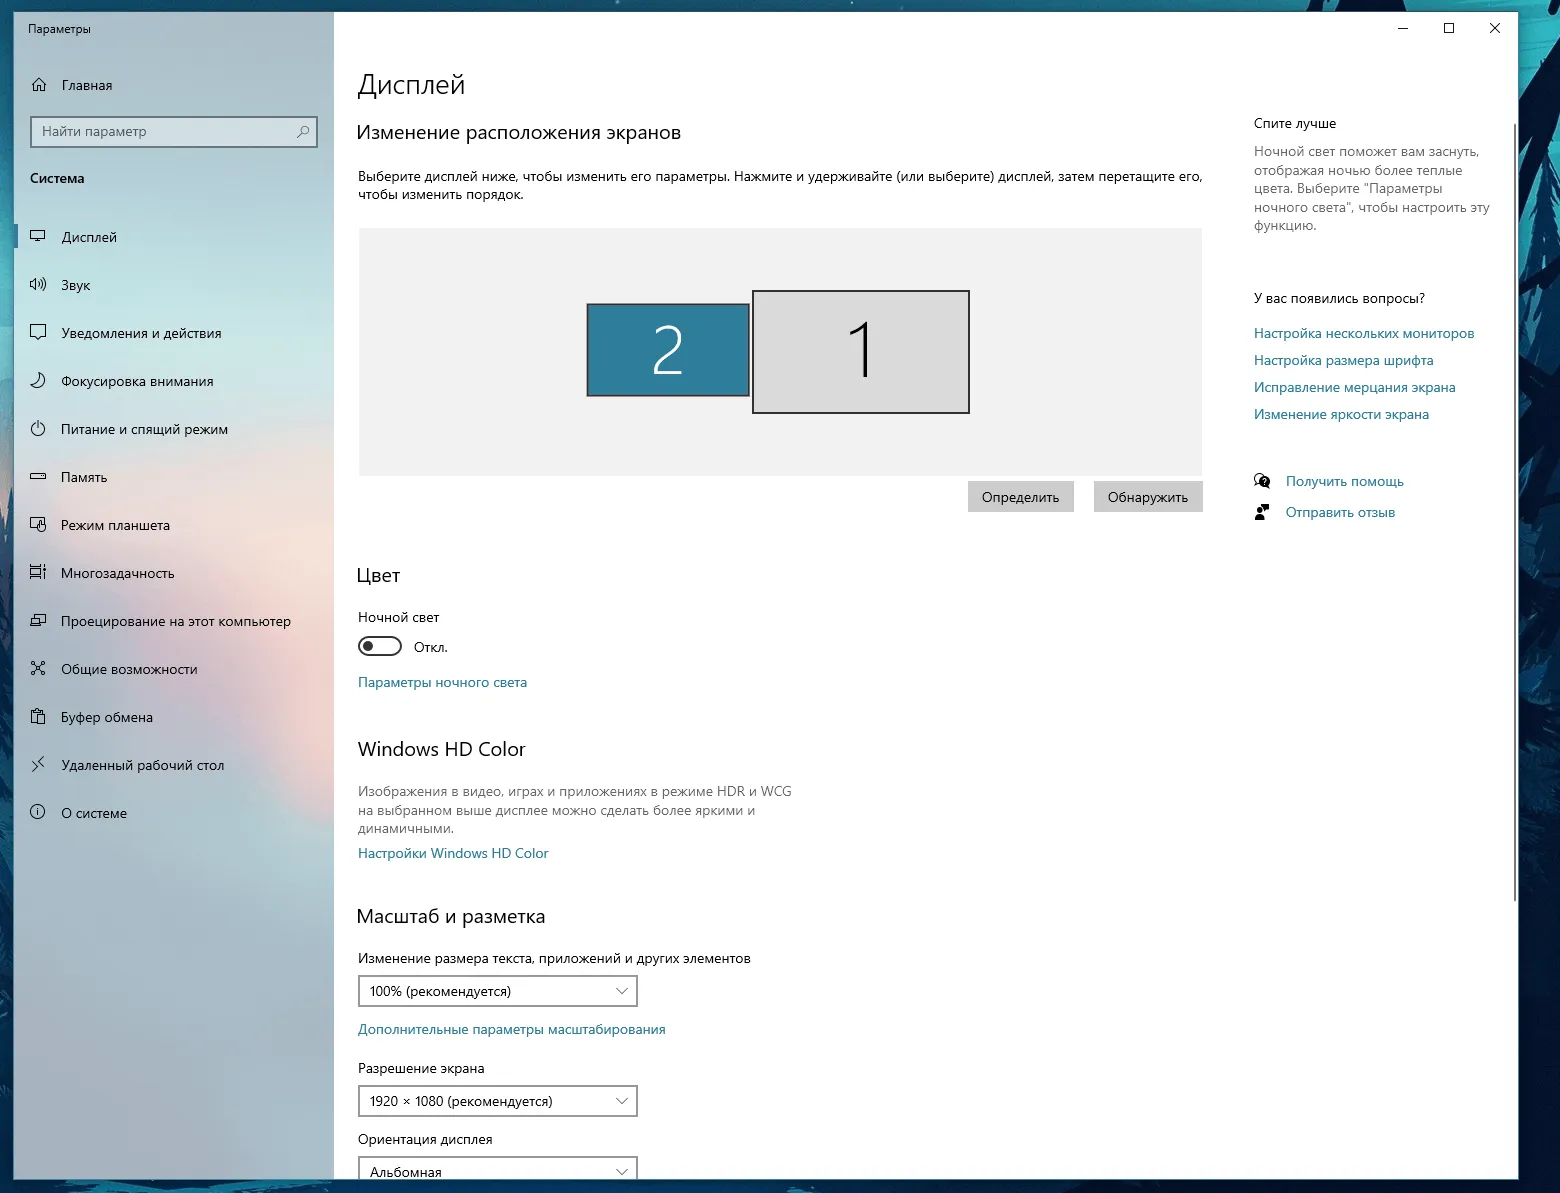Open Изменение яркости экрана link
This screenshot has width=1560, height=1193.
point(1341,414)
